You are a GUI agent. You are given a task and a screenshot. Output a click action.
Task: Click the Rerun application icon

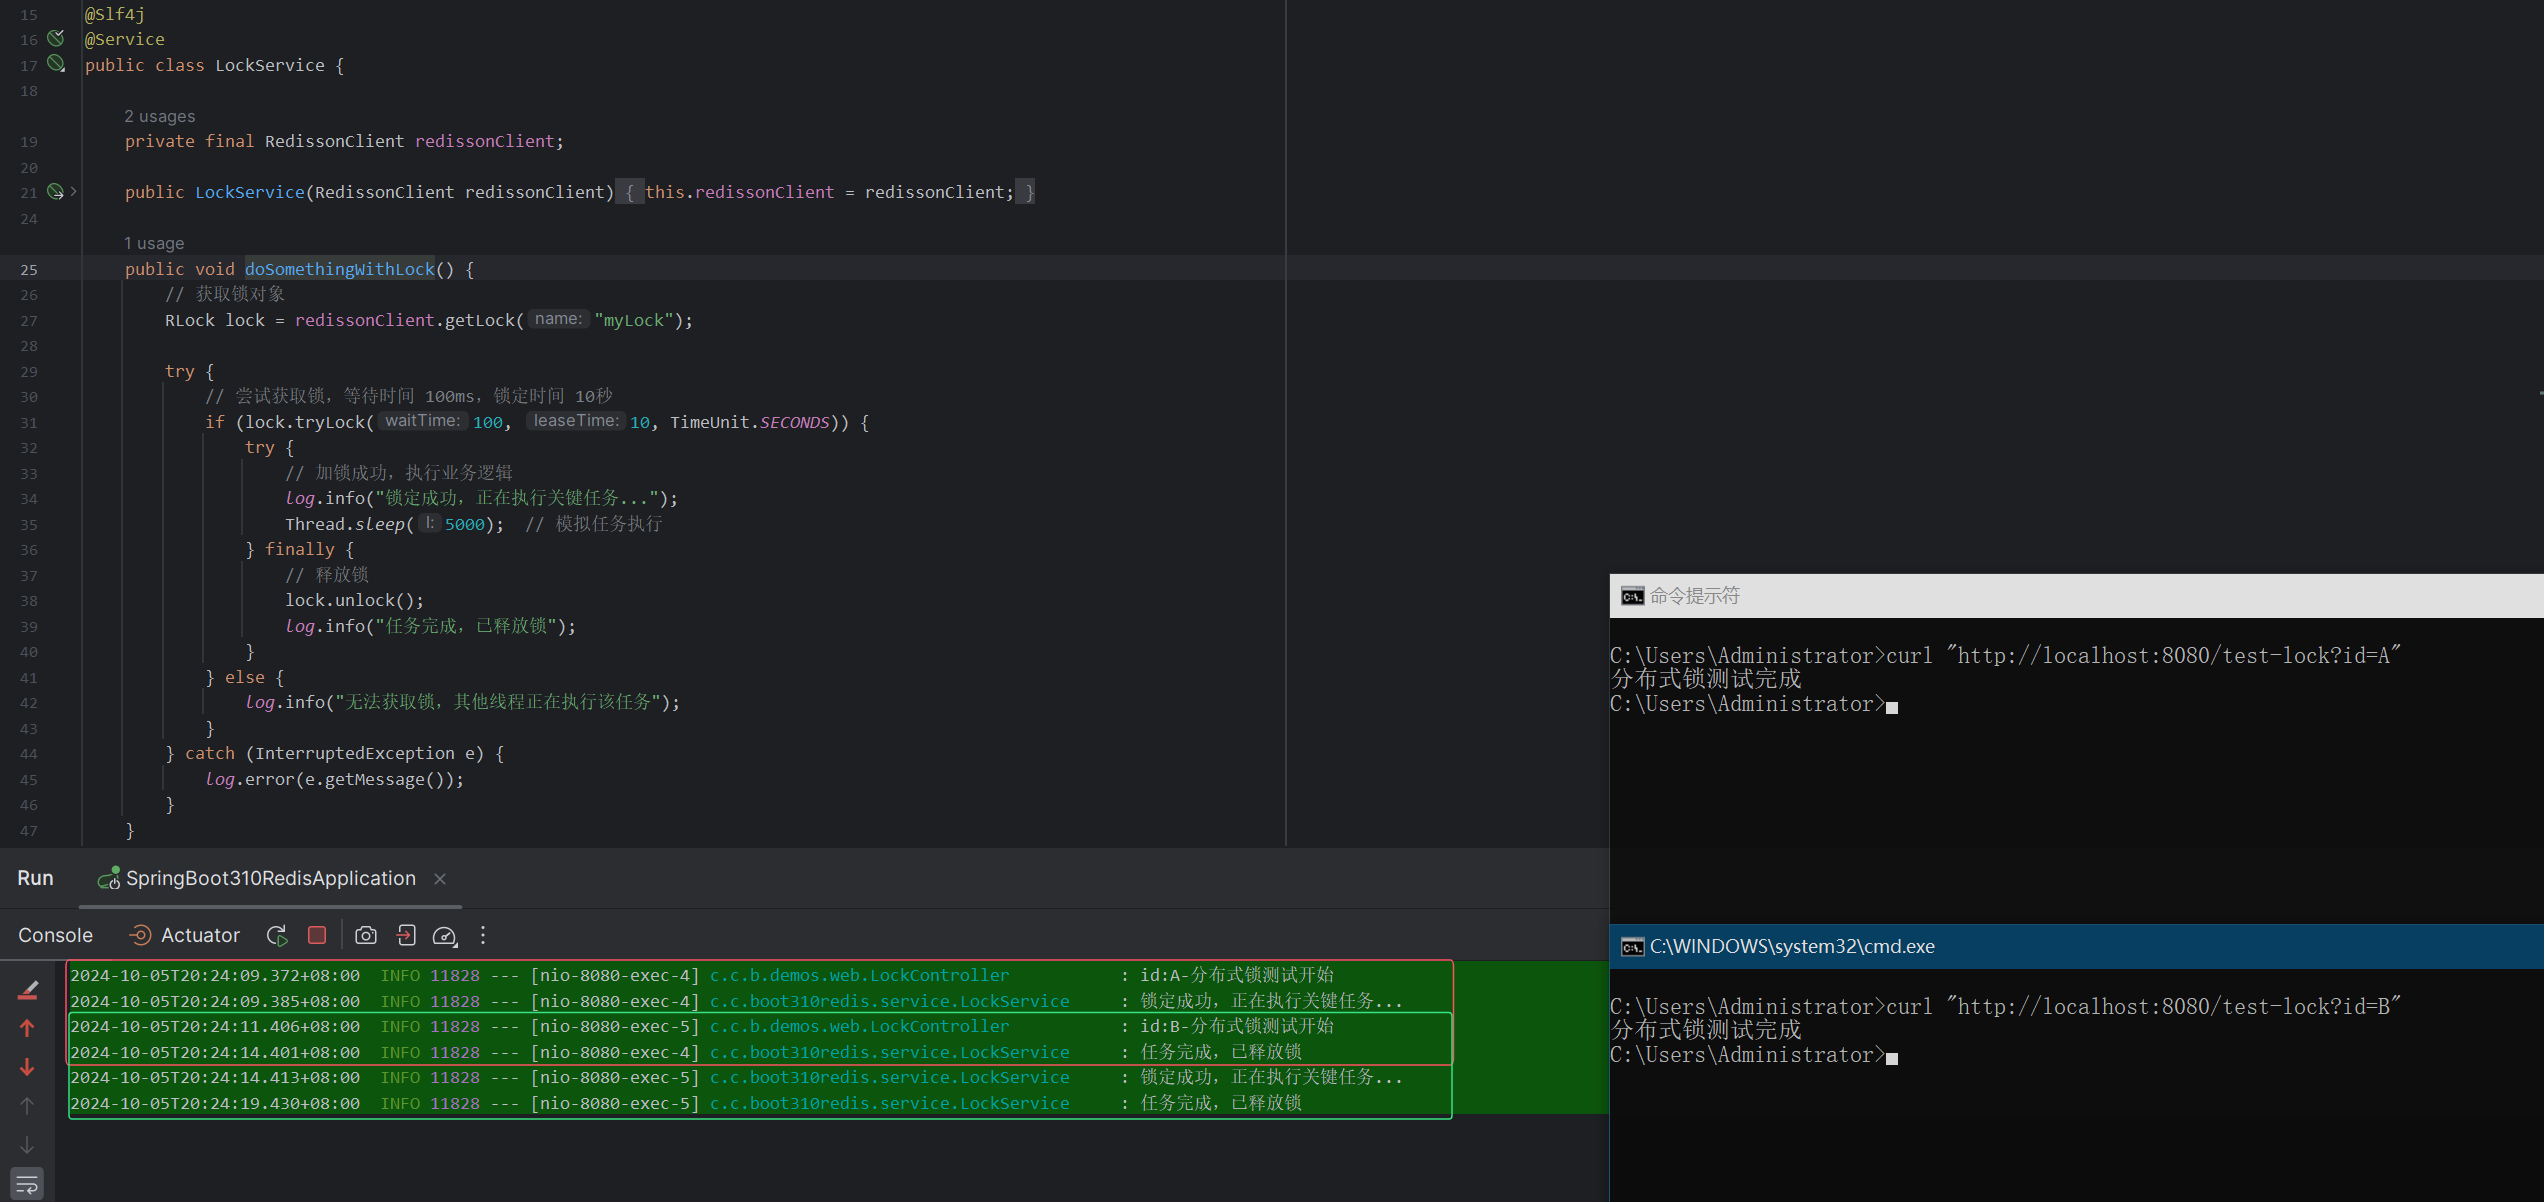tap(277, 935)
